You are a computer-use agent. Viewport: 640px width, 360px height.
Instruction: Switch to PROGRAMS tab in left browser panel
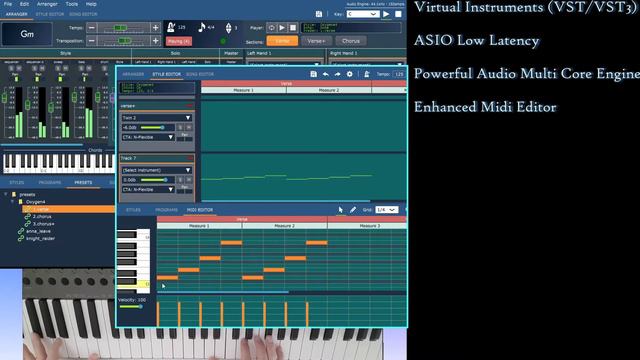pyautogui.click(x=50, y=182)
